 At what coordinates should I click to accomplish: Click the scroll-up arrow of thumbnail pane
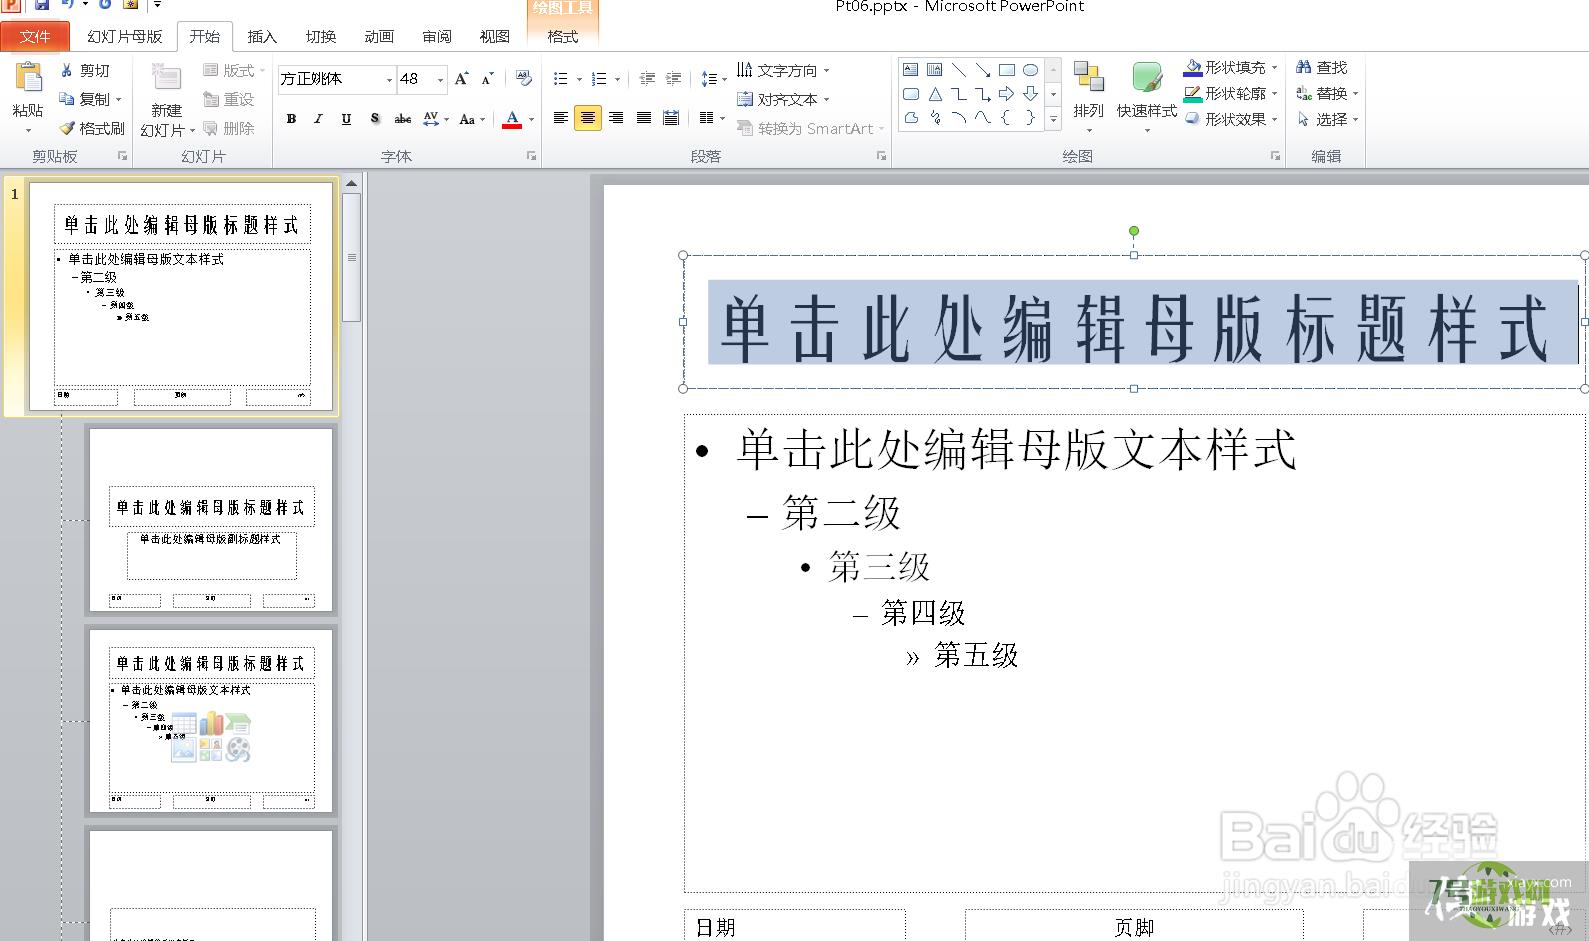point(351,183)
